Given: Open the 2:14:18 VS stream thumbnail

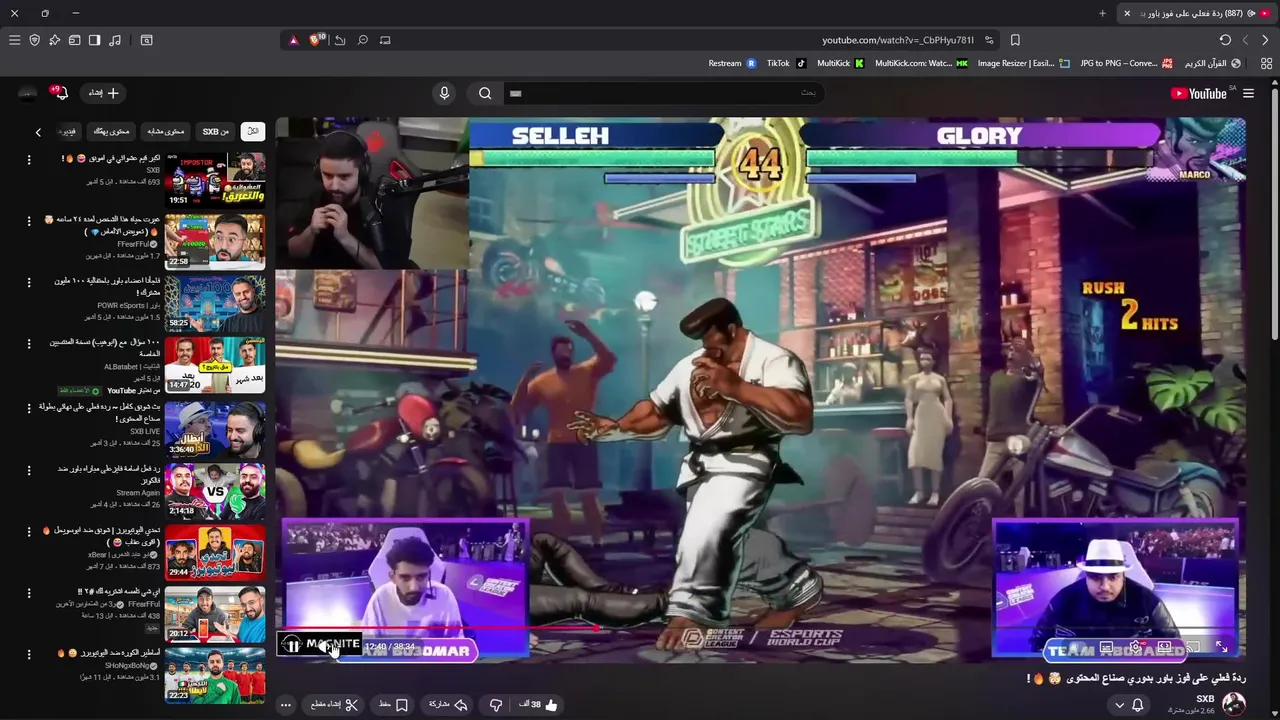Looking at the screenshot, I should point(215,492).
